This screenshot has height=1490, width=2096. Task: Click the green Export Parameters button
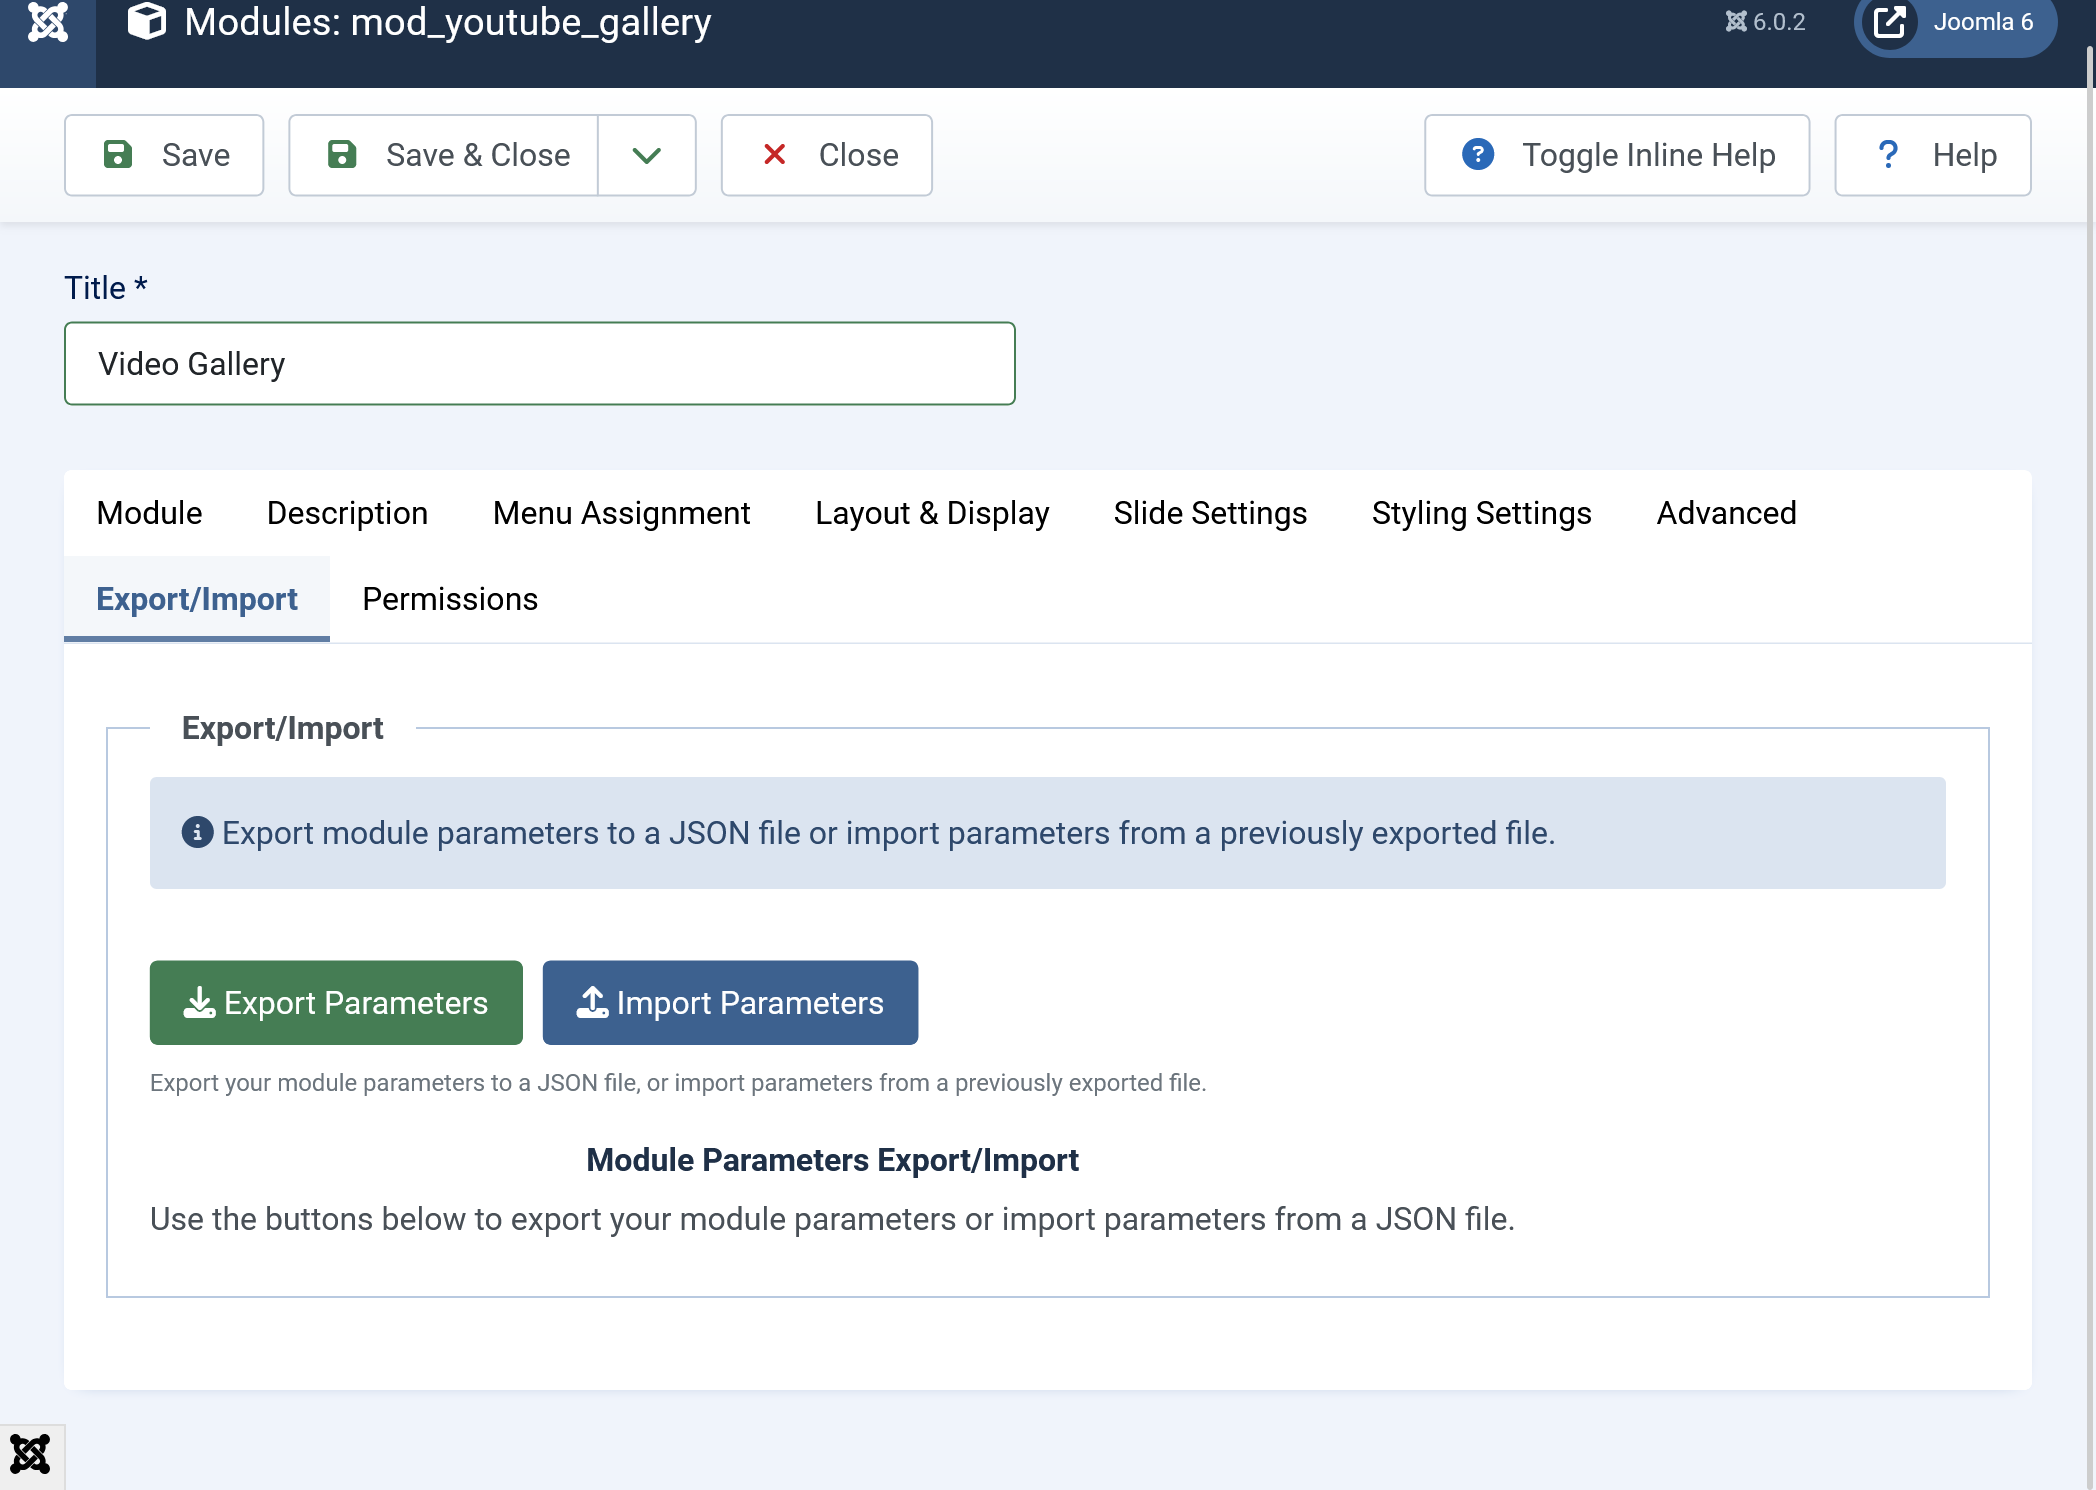pyautogui.click(x=336, y=1003)
